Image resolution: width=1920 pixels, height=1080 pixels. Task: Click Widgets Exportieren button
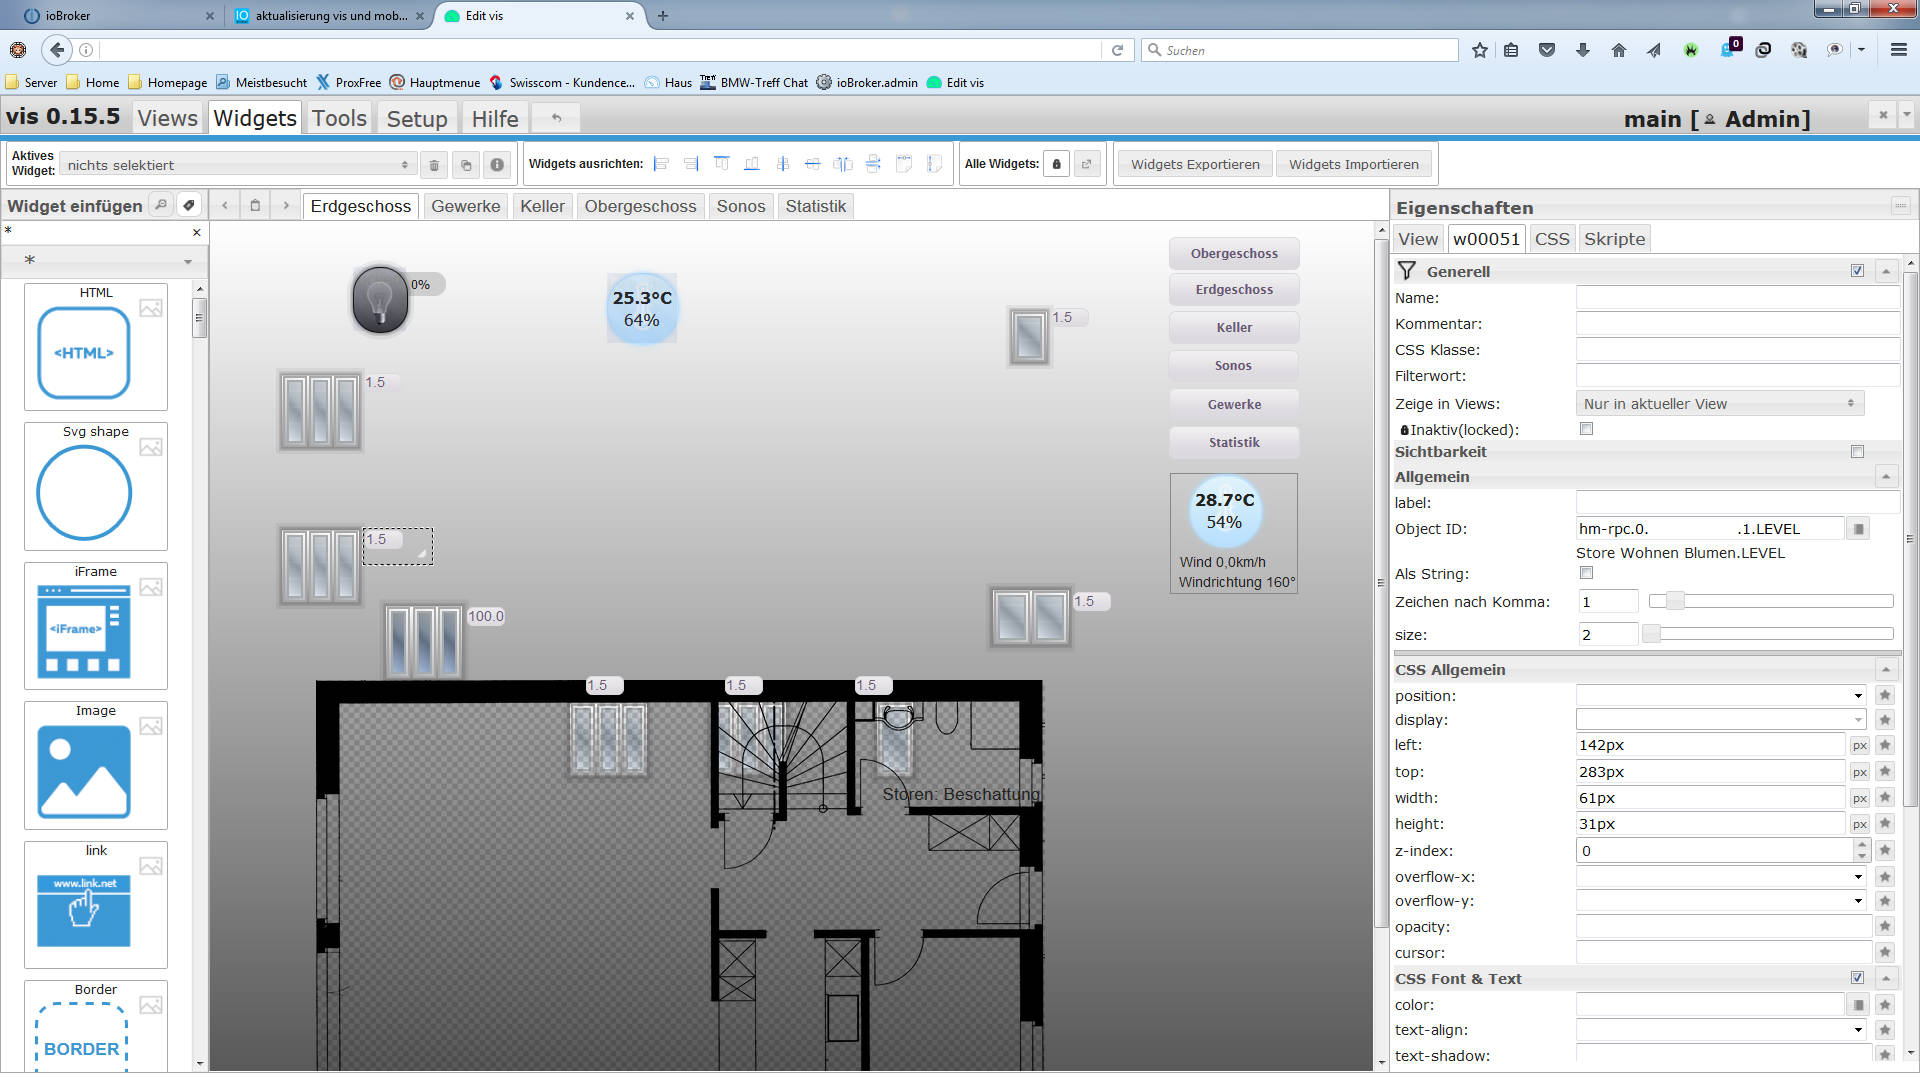(x=1195, y=164)
